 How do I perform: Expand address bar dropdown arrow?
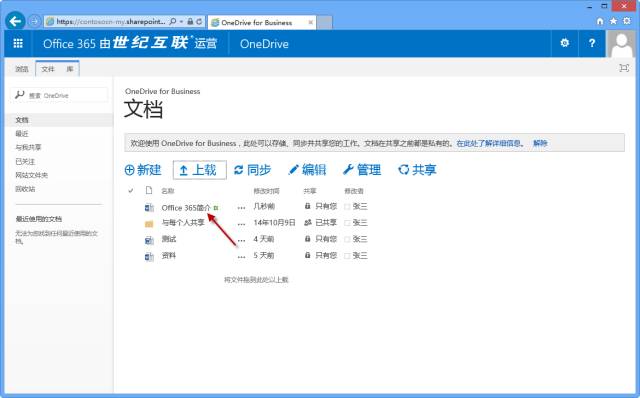click(181, 21)
